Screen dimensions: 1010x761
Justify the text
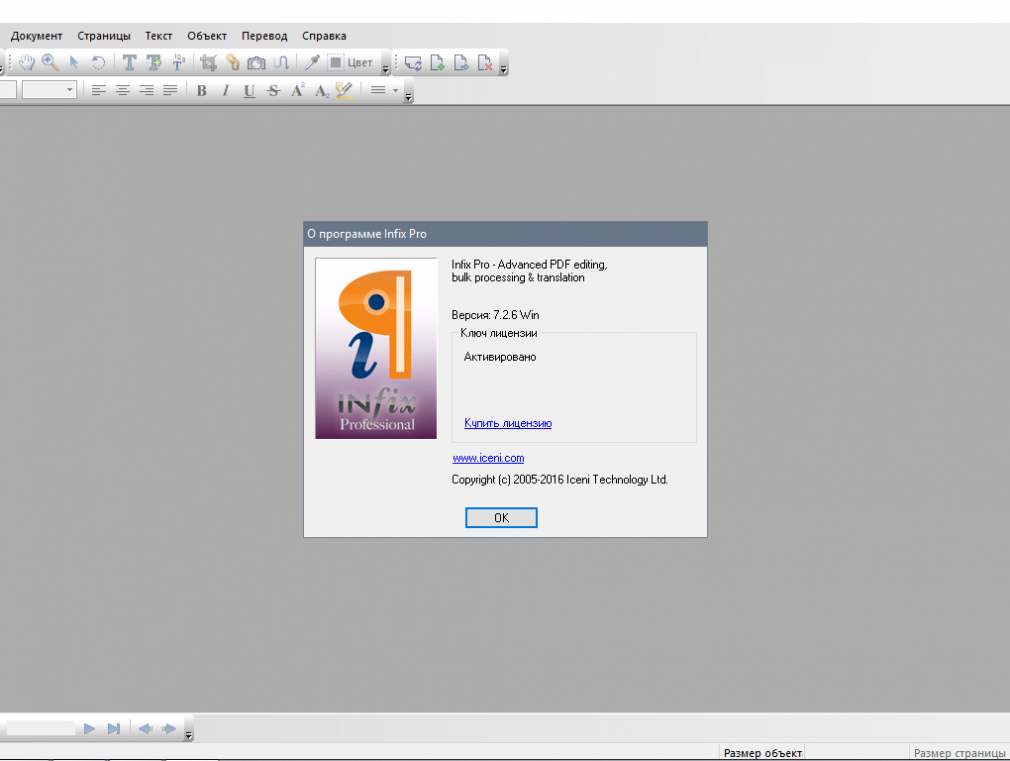170,90
